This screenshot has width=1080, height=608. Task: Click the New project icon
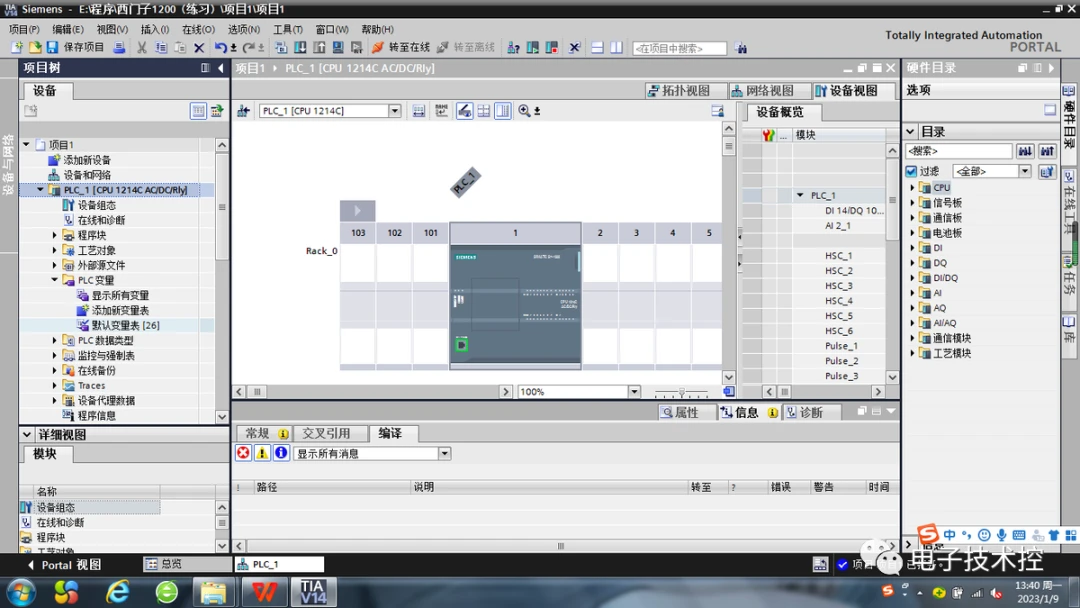(x=17, y=48)
